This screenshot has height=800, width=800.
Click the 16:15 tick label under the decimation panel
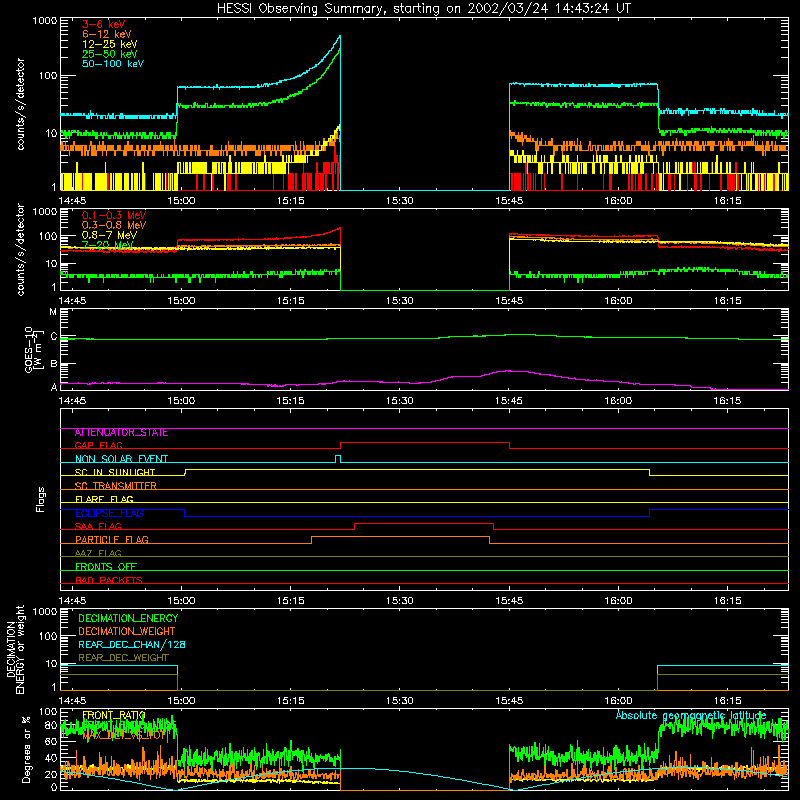728,701
